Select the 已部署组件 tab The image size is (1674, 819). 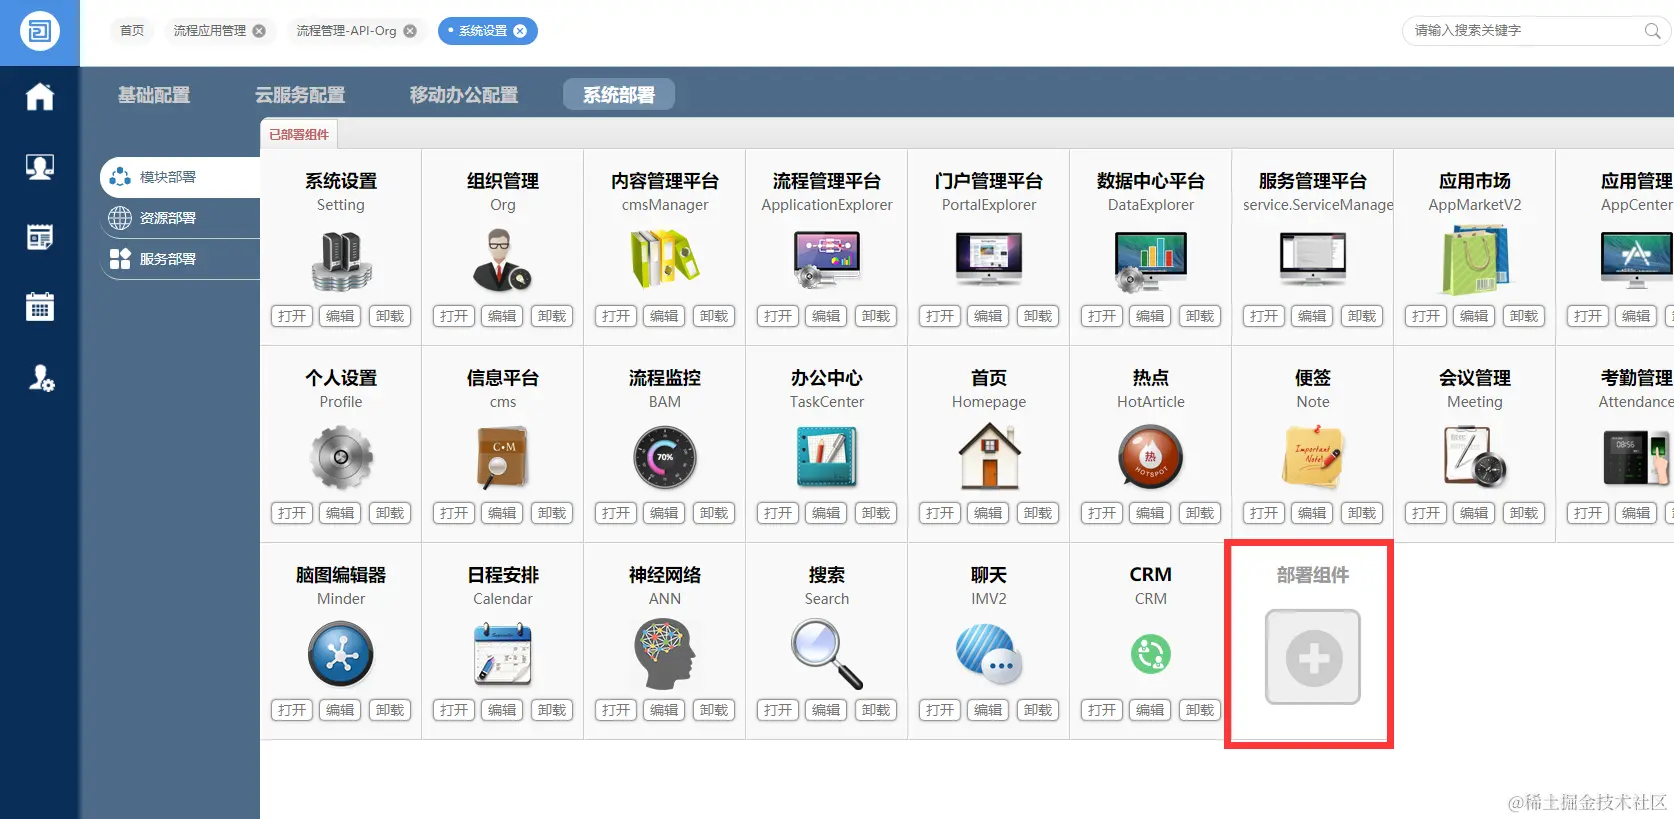[x=298, y=134]
